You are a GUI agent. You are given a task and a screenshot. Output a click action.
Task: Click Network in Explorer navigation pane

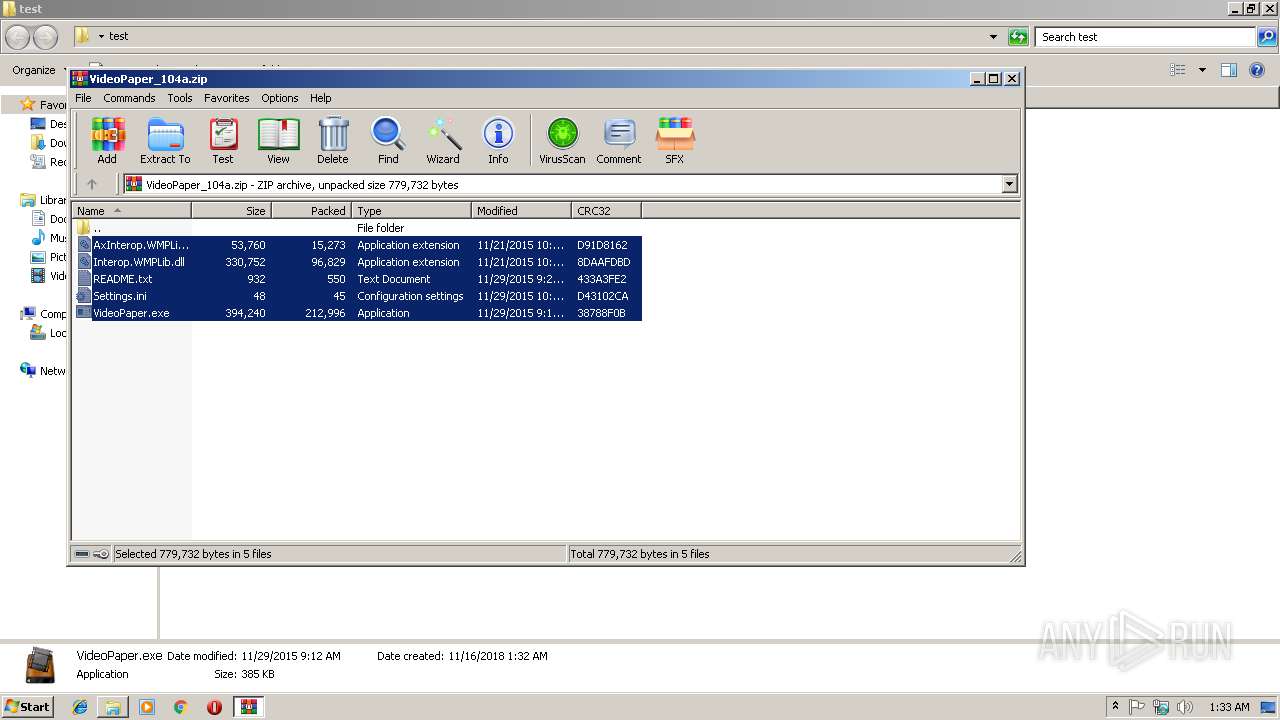click(44, 371)
